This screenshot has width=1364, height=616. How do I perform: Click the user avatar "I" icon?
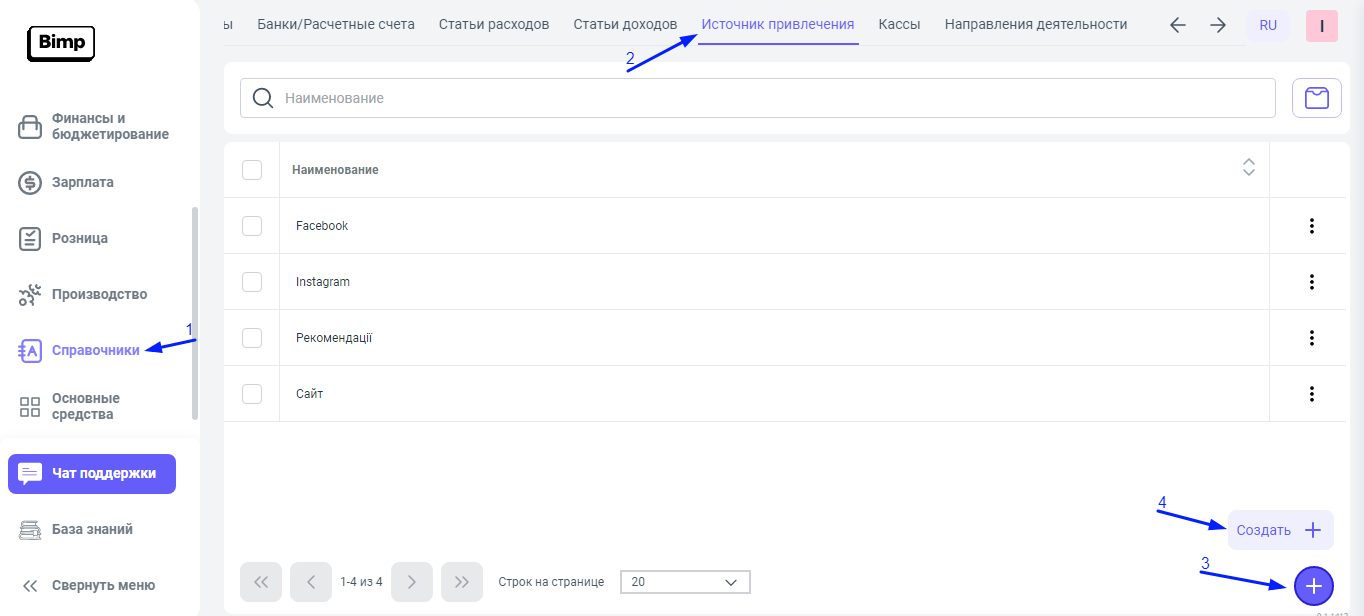(1321, 26)
